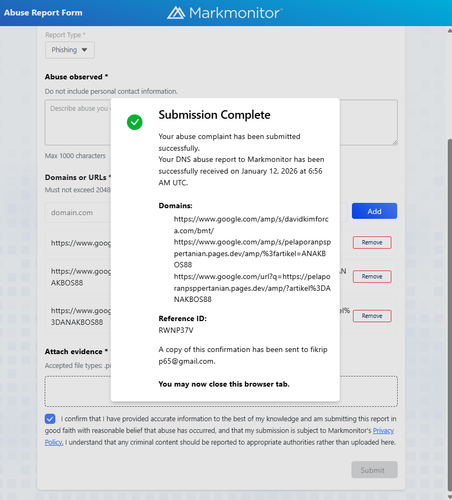Remove the URL row ending in AKBOS88
The image size is (452, 500).
tap(372, 276)
